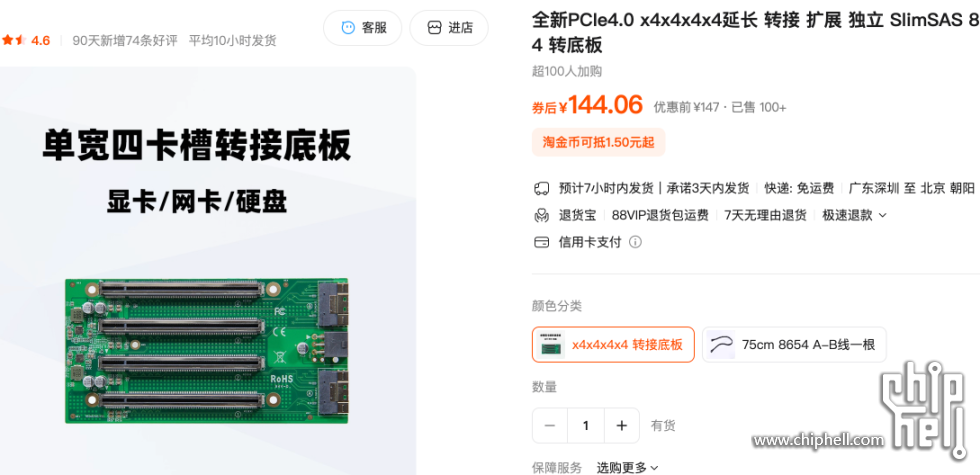The height and width of the screenshot is (475, 980).
Task: Open the 客服 button
Action: click(362, 28)
